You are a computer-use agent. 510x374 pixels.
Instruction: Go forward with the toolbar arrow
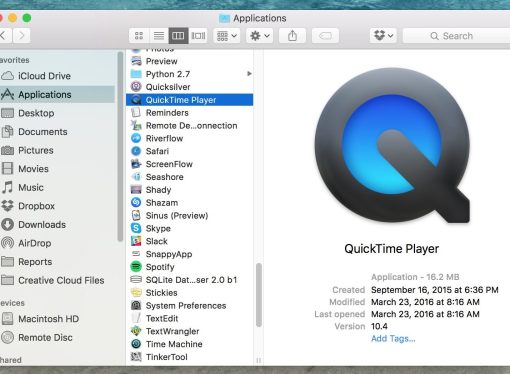pyautogui.click(x=22, y=35)
